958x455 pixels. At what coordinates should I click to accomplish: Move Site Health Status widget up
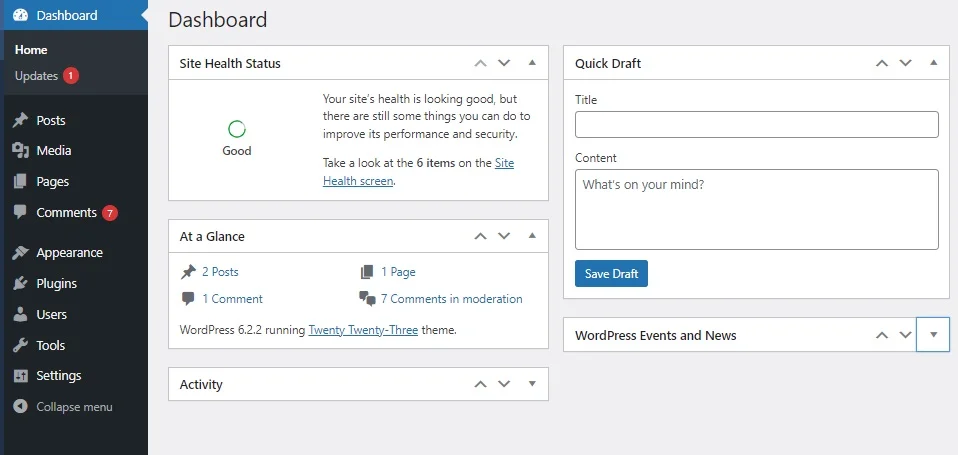tap(481, 63)
